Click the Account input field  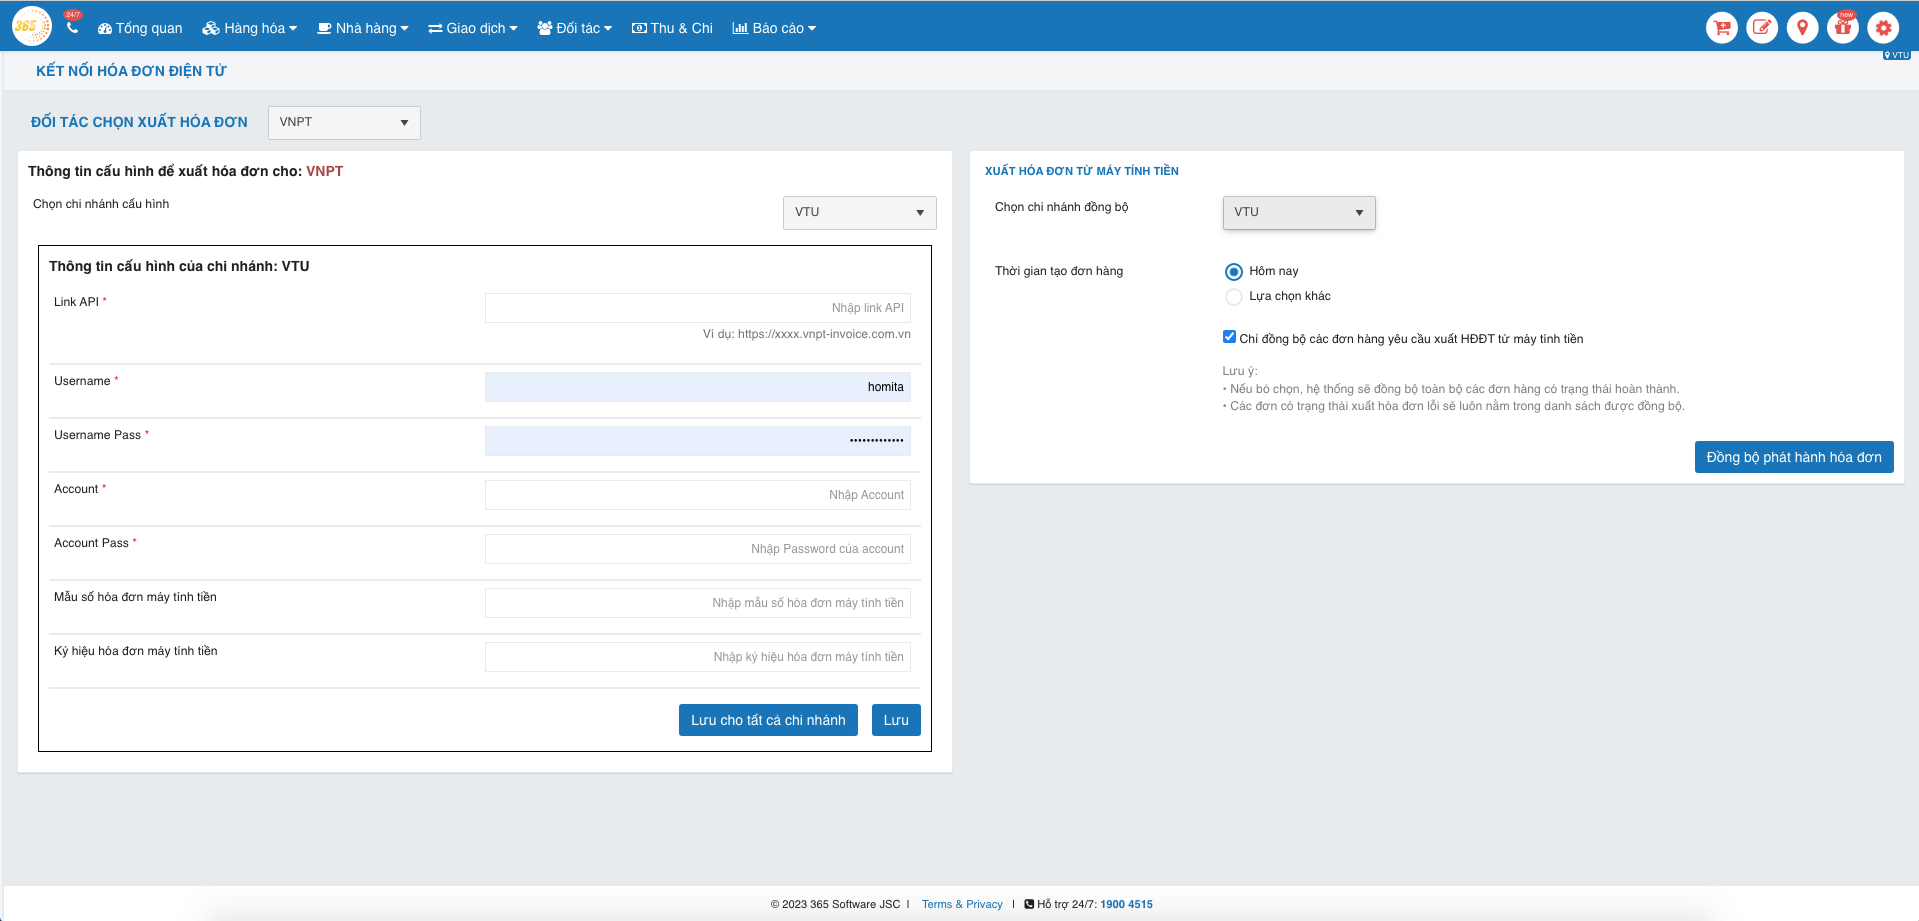[x=698, y=495]
